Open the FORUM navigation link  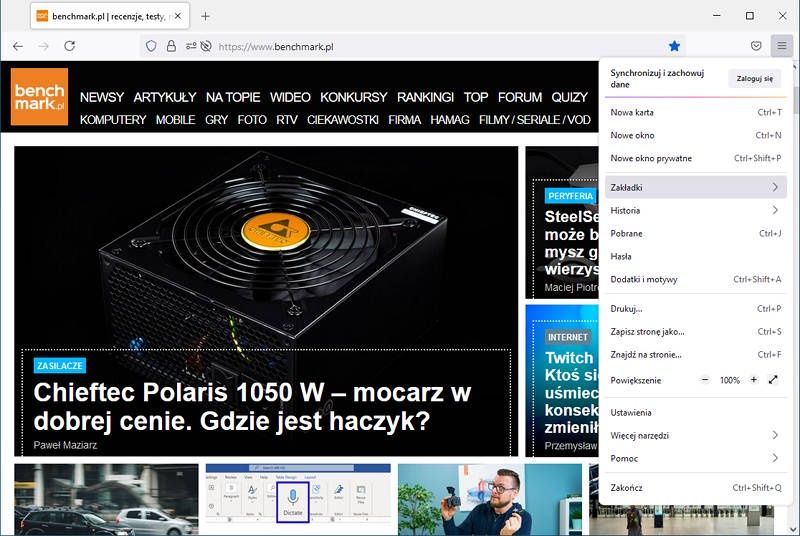pos(520,97)
